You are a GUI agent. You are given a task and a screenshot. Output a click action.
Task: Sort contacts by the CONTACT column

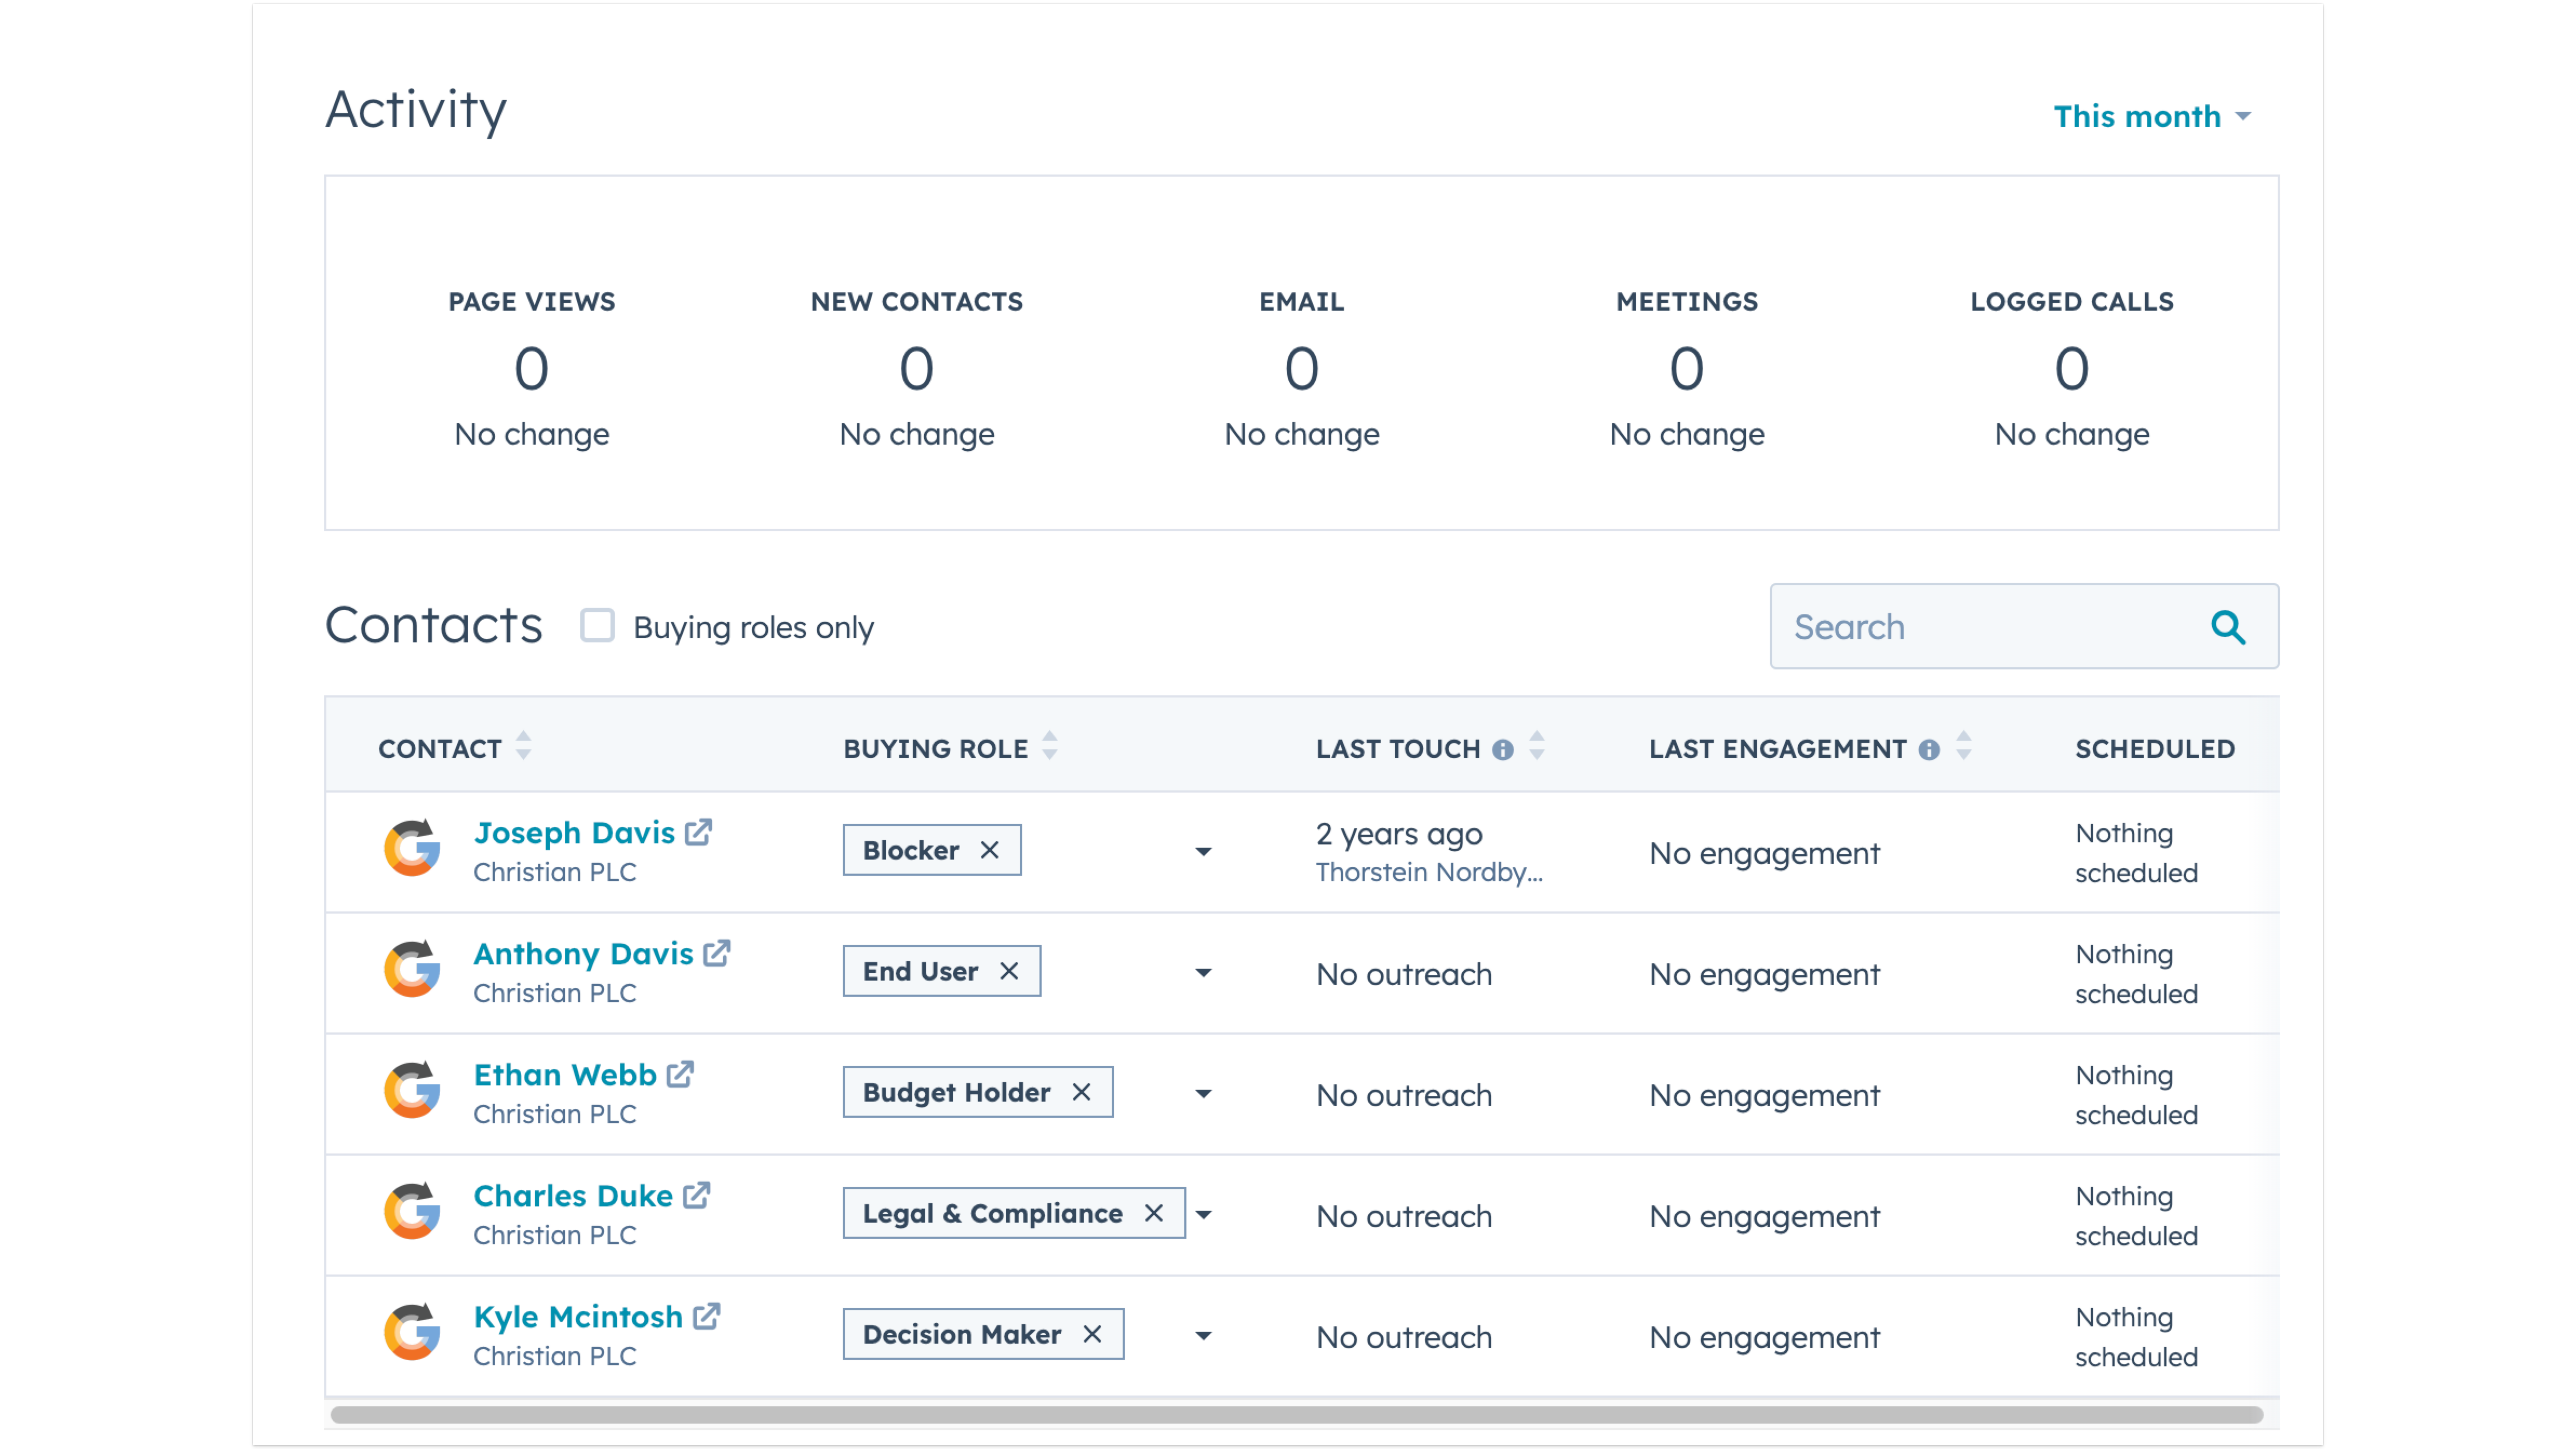524,746
